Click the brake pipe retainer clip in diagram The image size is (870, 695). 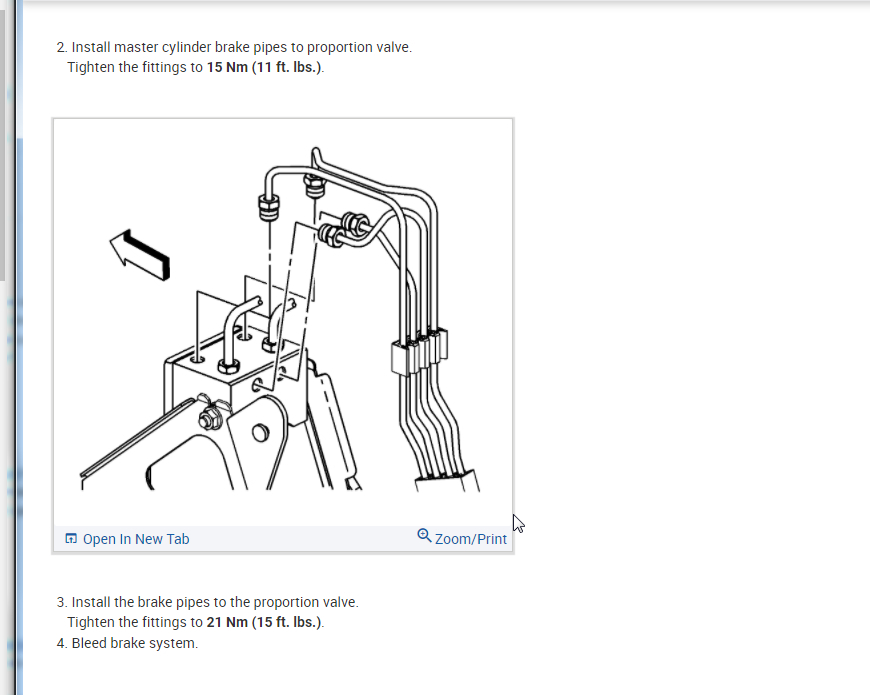point(419,350)
